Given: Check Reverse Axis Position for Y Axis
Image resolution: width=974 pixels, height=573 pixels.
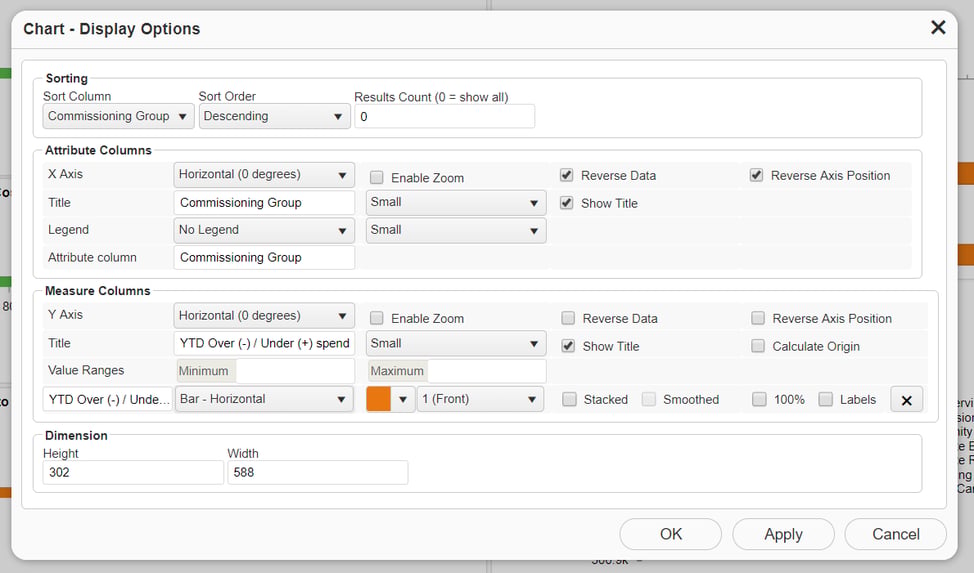Looking at the screenshot, I should pyautogui.click(x=758, y=318).
